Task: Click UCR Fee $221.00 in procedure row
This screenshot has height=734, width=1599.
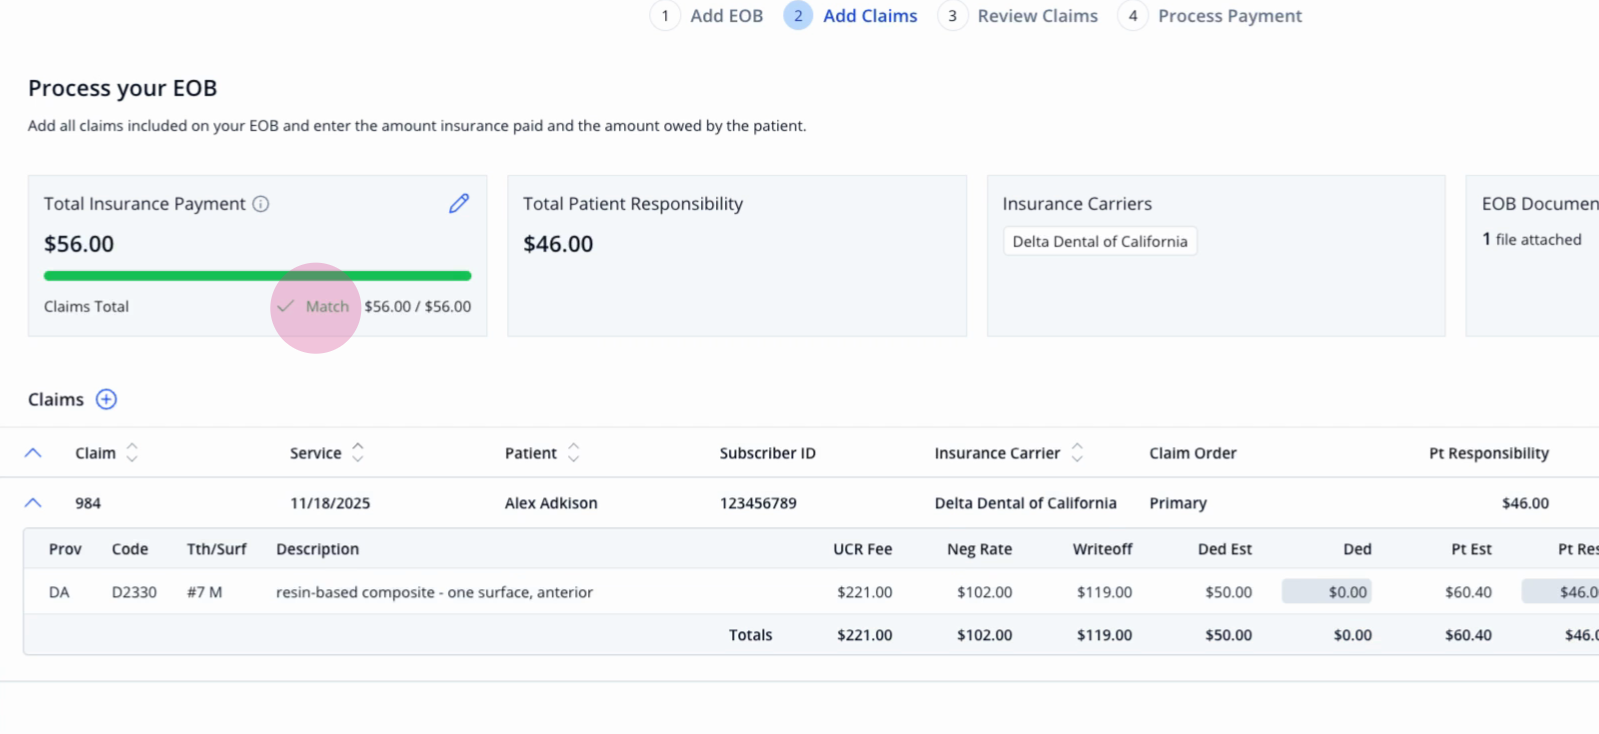Action: coord(864,592)
